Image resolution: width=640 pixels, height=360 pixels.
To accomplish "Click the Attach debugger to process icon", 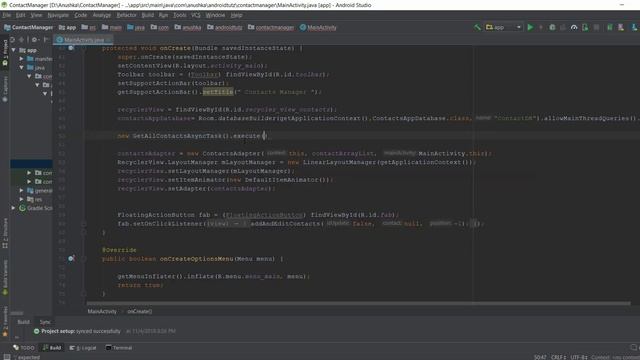I will pos(585,27).
